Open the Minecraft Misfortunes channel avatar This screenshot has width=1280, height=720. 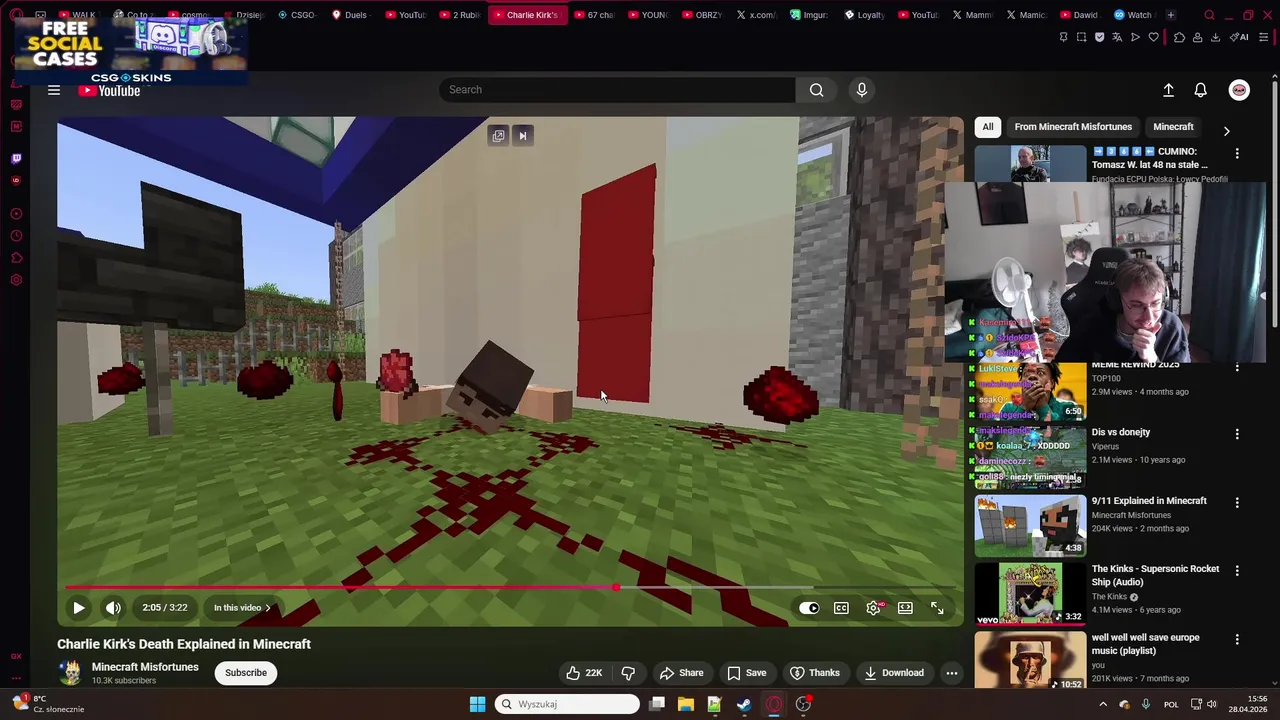(x=70, y=673)
